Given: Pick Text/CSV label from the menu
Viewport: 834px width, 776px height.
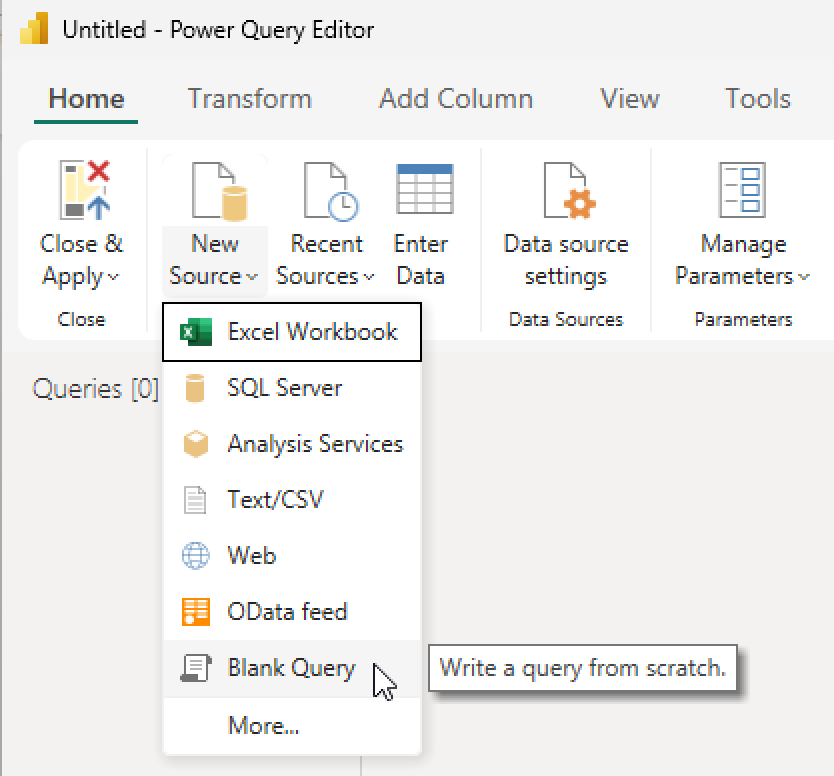Looking at the screenshot, I should pos(276,499).
